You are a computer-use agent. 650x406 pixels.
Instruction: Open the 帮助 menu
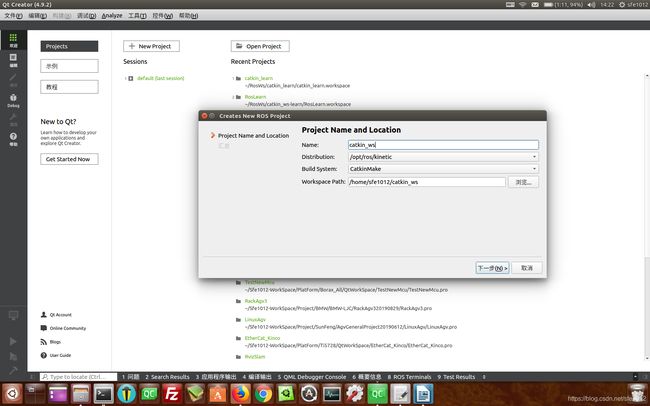coord(188,16)
